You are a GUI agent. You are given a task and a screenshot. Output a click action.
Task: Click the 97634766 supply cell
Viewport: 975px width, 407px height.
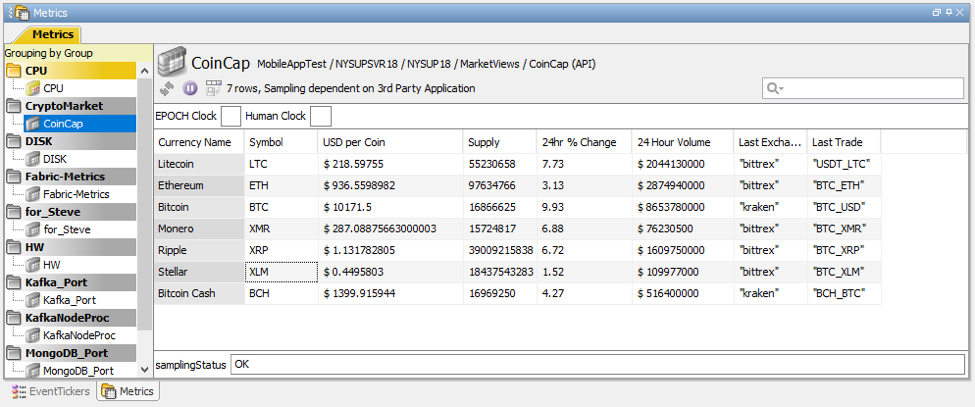(500, 186)
